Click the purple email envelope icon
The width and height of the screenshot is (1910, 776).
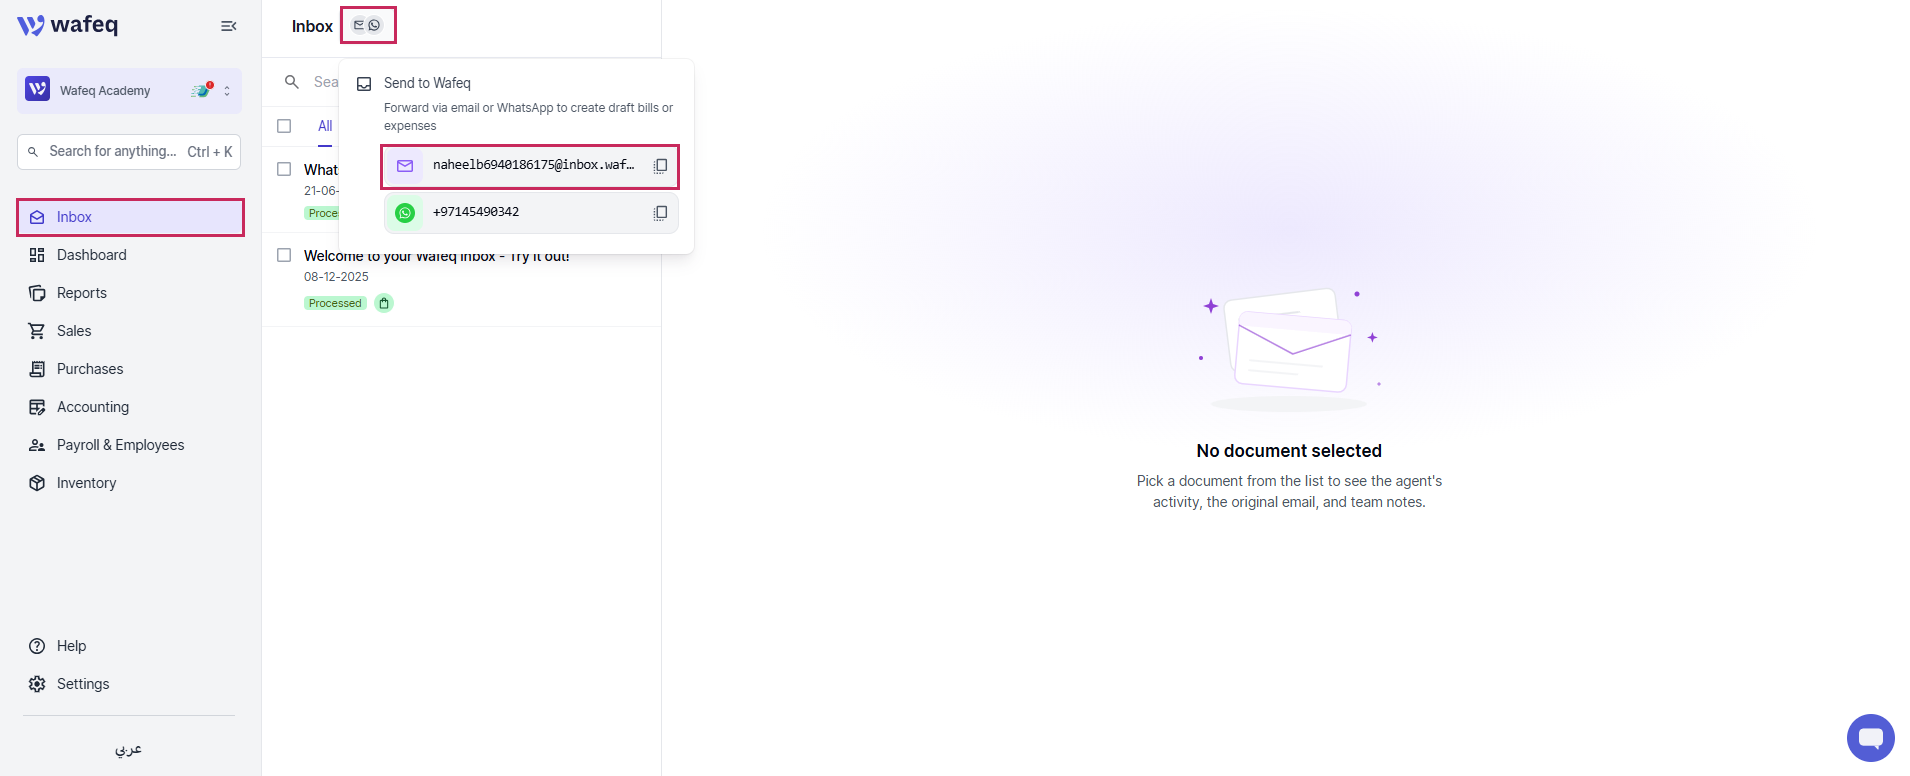pyautogui.click(x=405, y=166)
